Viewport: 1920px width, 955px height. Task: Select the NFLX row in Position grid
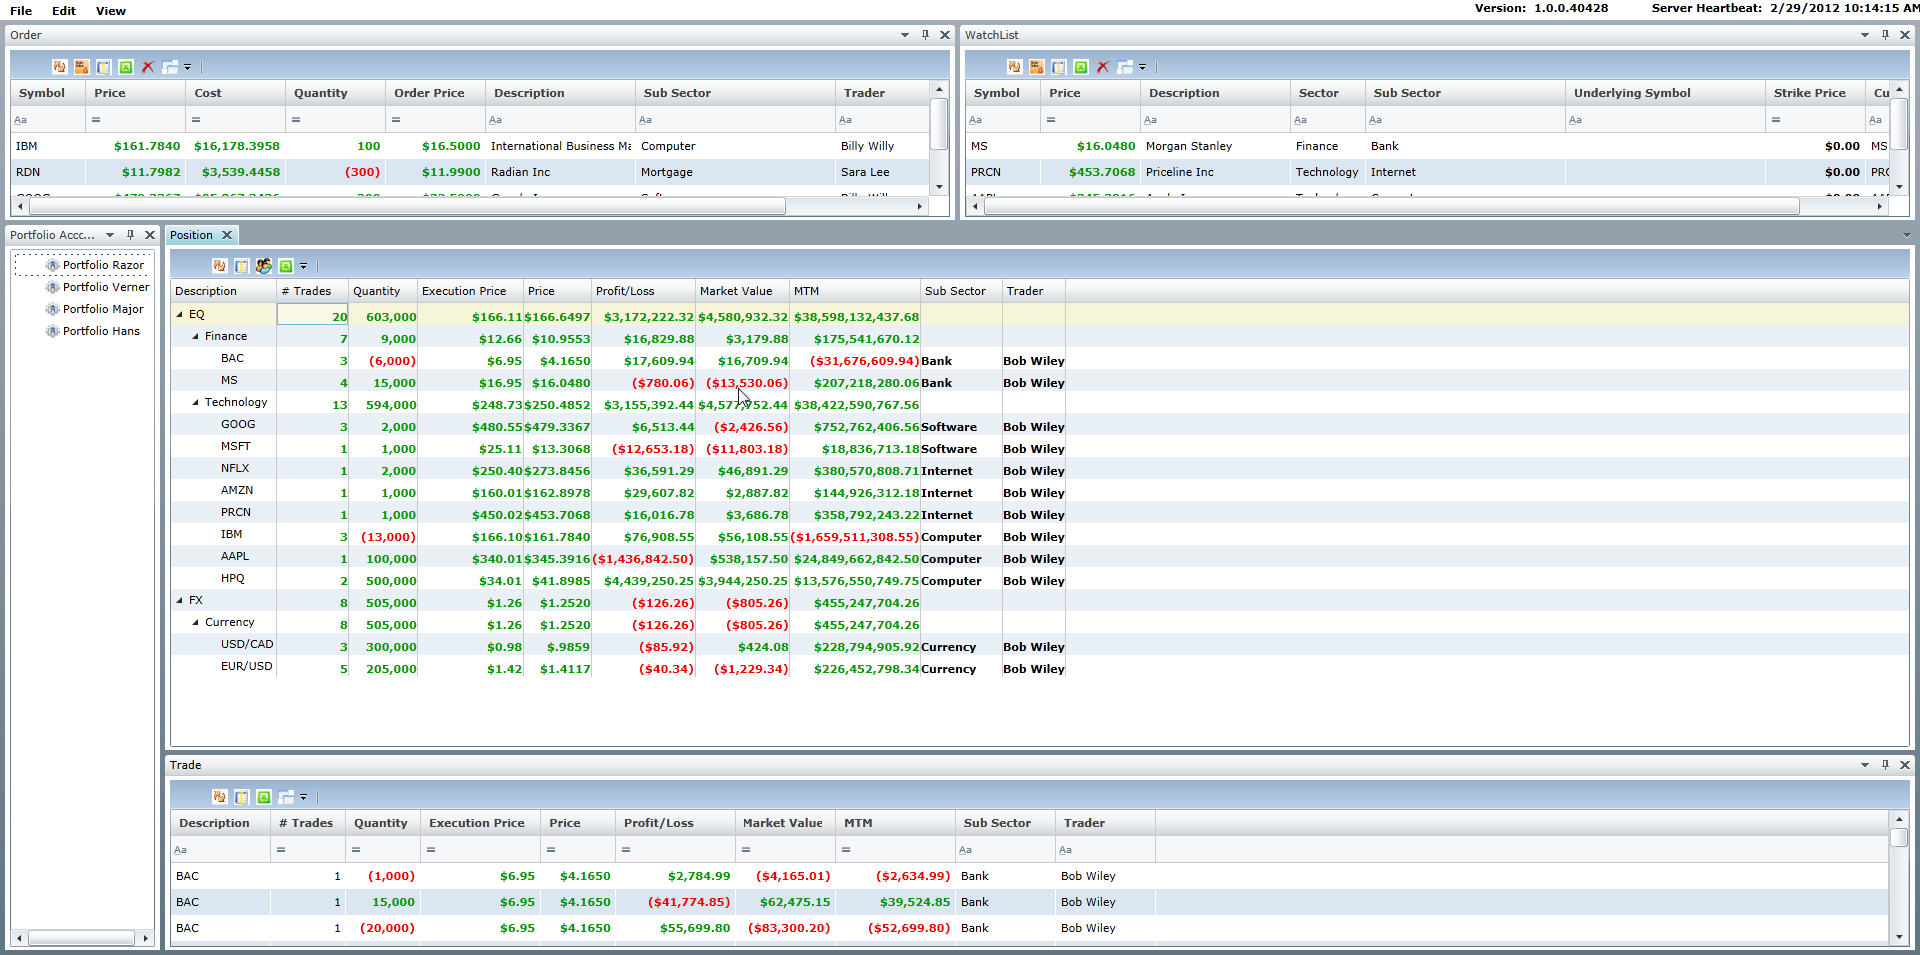pos(1040,469)
